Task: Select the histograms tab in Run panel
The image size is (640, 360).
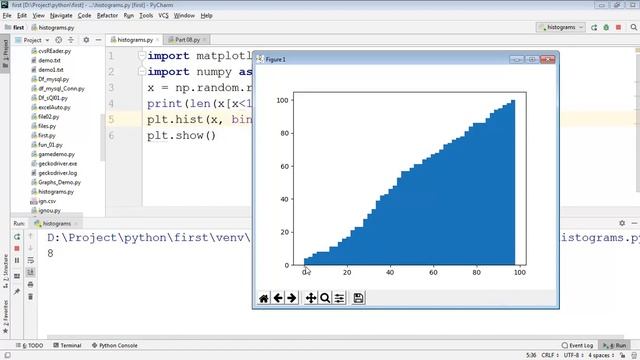Action: 56,223
